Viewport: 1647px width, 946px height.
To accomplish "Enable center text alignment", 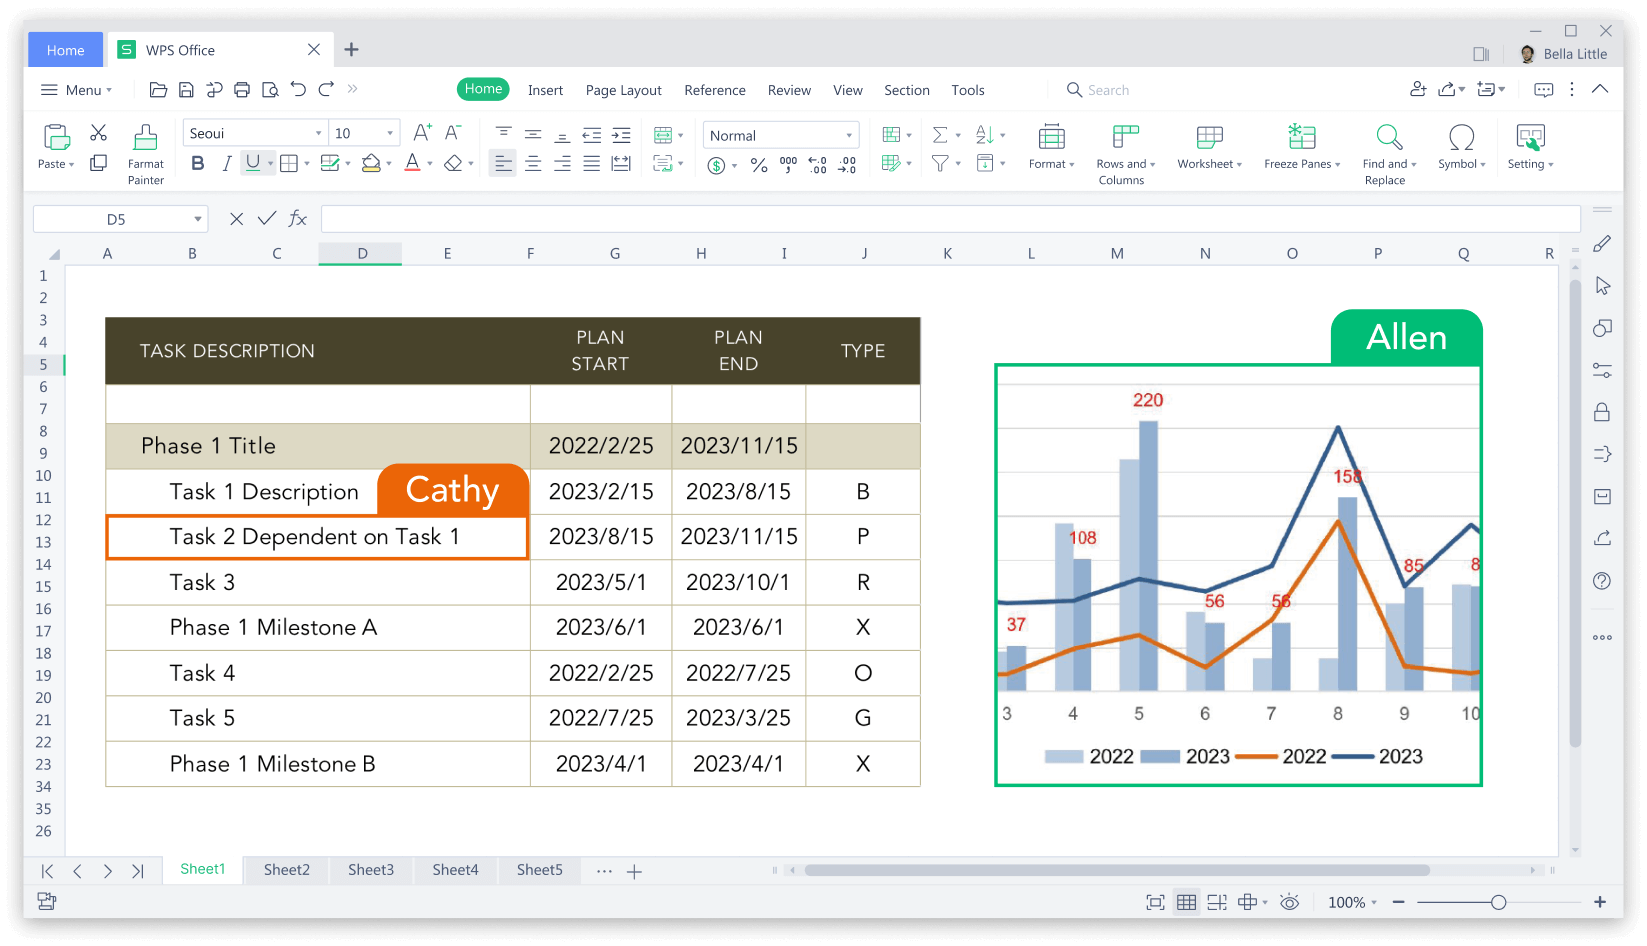I will (x=533, y=163).
